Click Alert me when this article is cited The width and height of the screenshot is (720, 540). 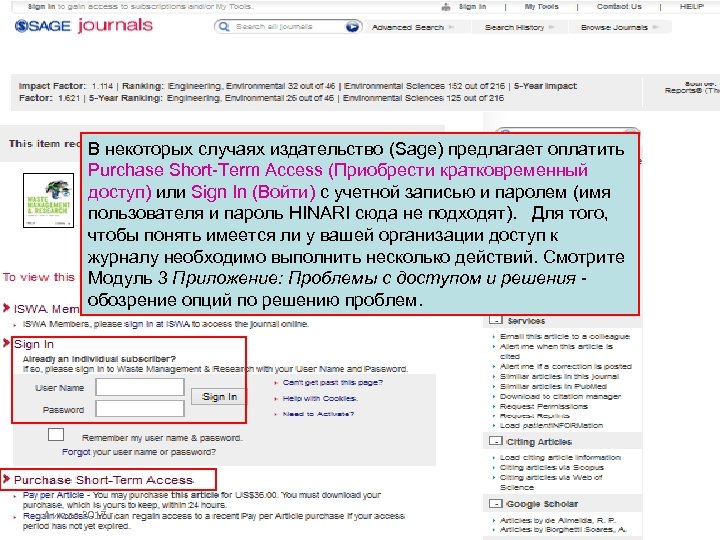coord(557,351)
